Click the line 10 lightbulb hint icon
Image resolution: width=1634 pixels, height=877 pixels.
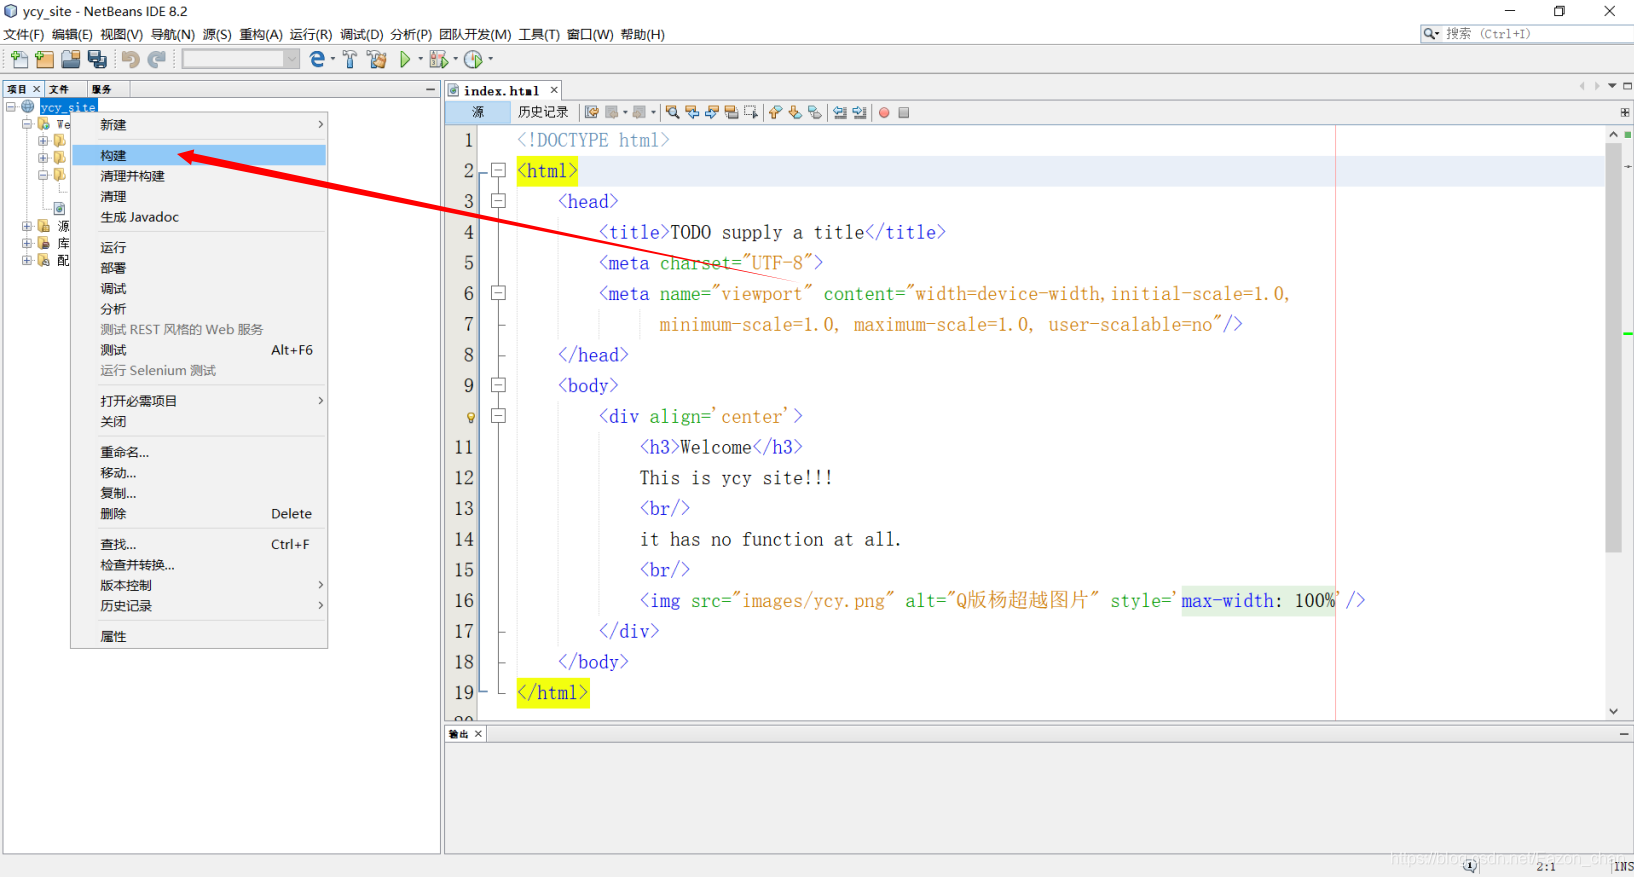click(470, 417)
